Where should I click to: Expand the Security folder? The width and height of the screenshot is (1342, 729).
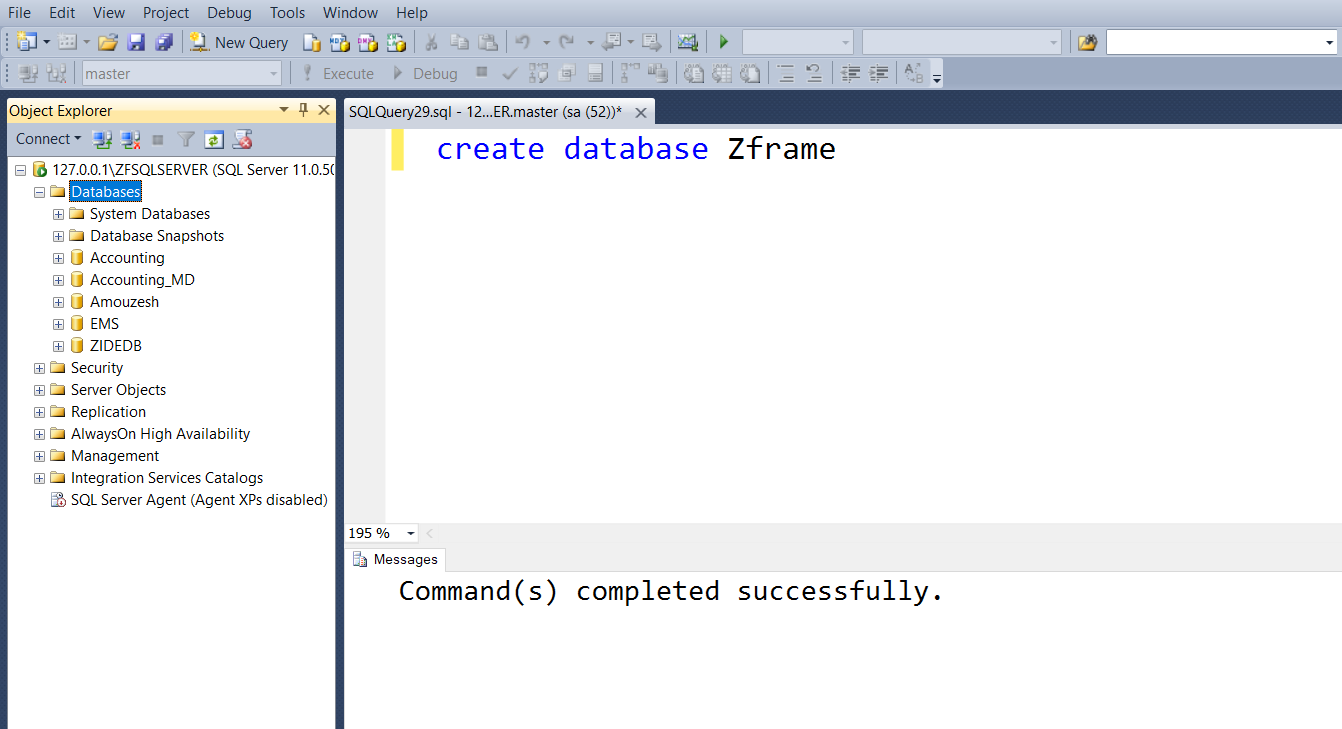click(x=40, y=368)
